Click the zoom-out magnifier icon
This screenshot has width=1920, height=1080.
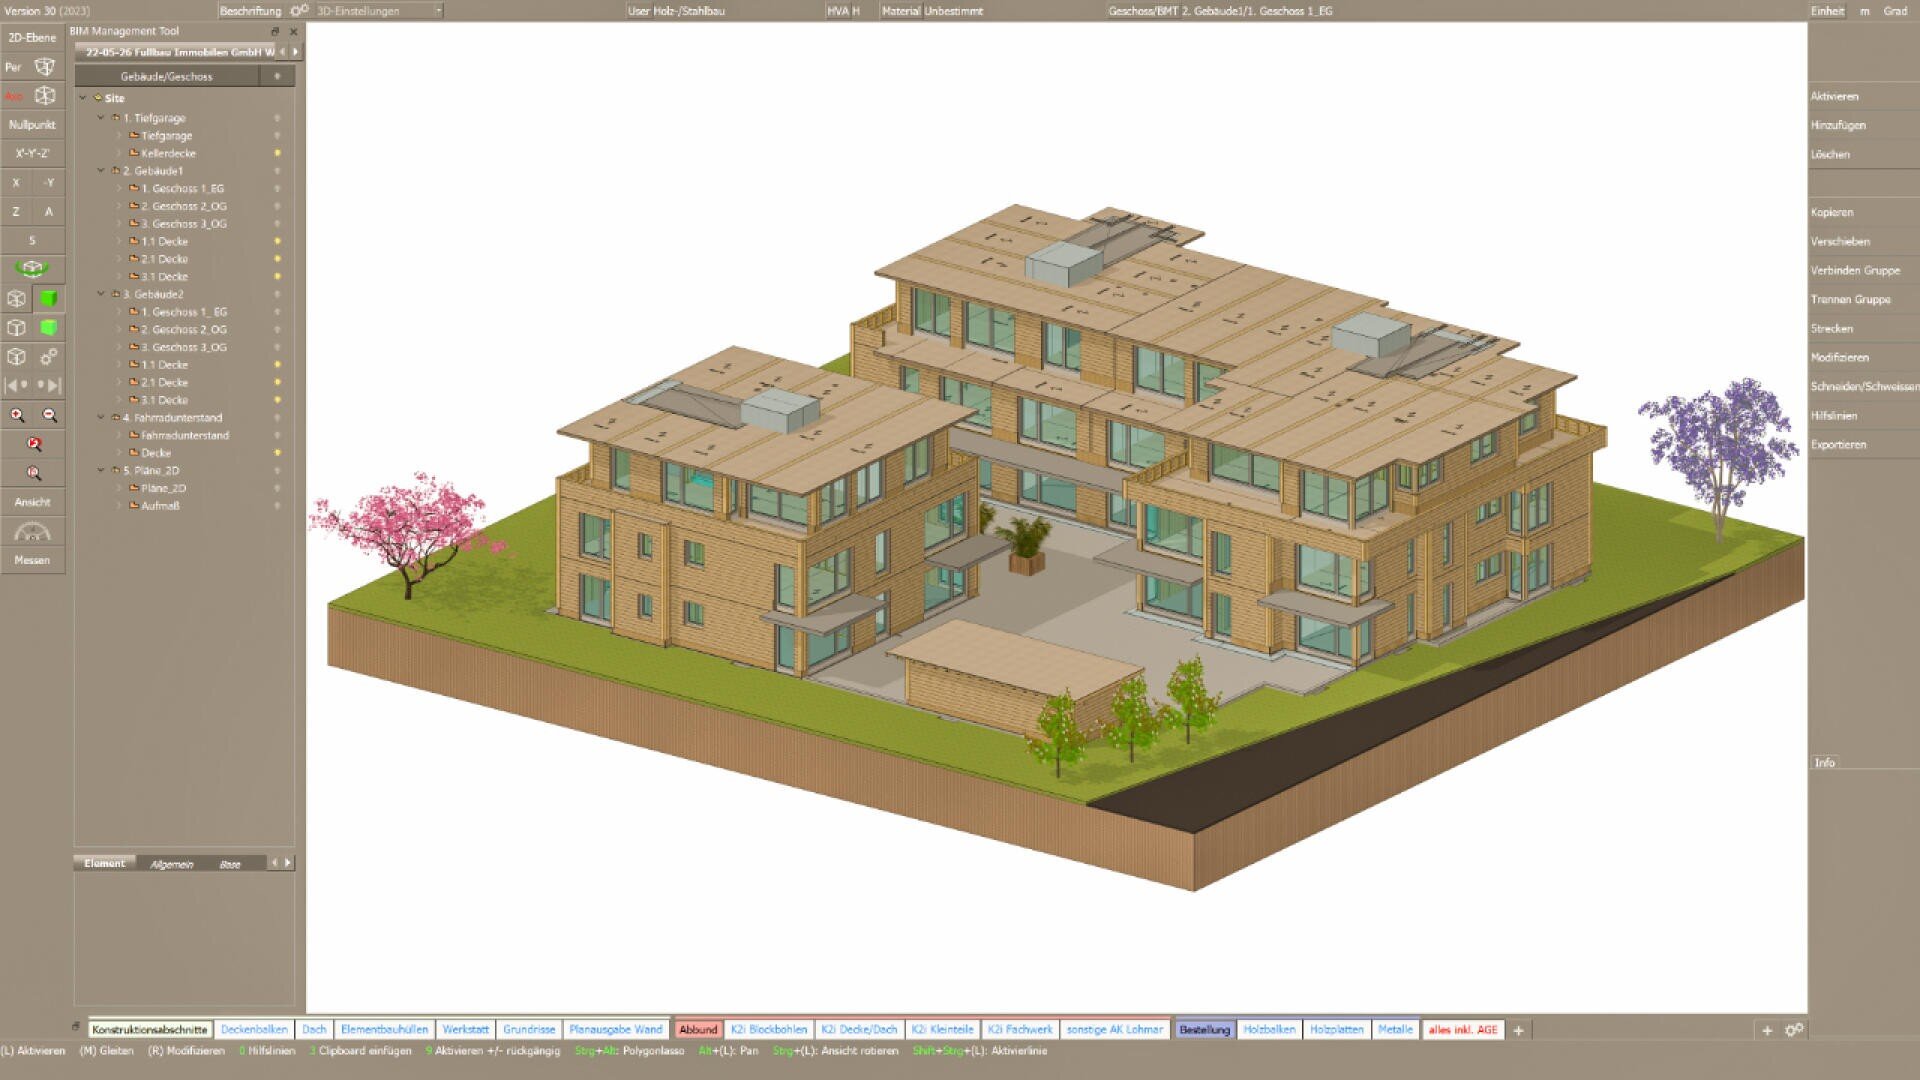[x=49, y=414]
